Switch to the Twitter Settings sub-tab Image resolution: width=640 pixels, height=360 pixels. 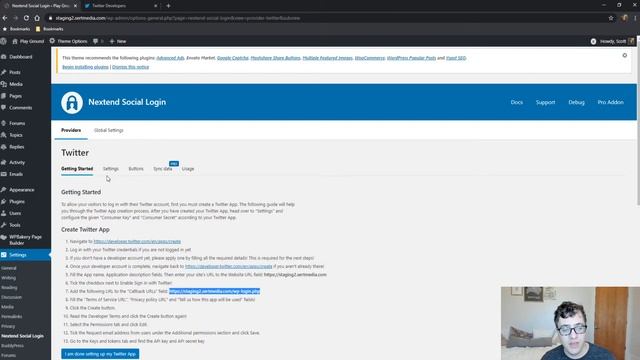coord(111,169)
